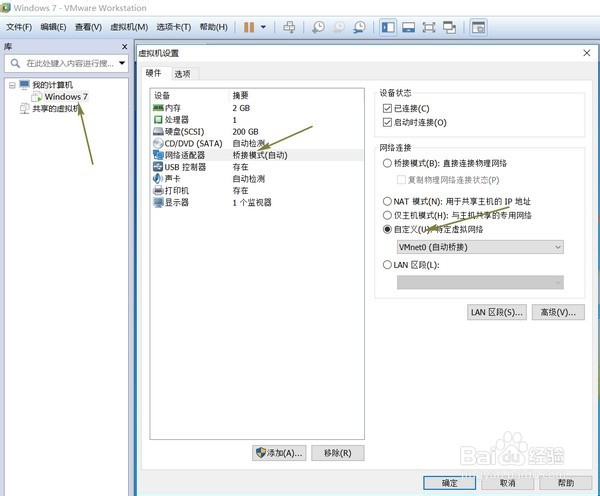The height and width of the screenshot is (496, 600).
Task: Click the 移除(R) button
Action: (338, 453)
